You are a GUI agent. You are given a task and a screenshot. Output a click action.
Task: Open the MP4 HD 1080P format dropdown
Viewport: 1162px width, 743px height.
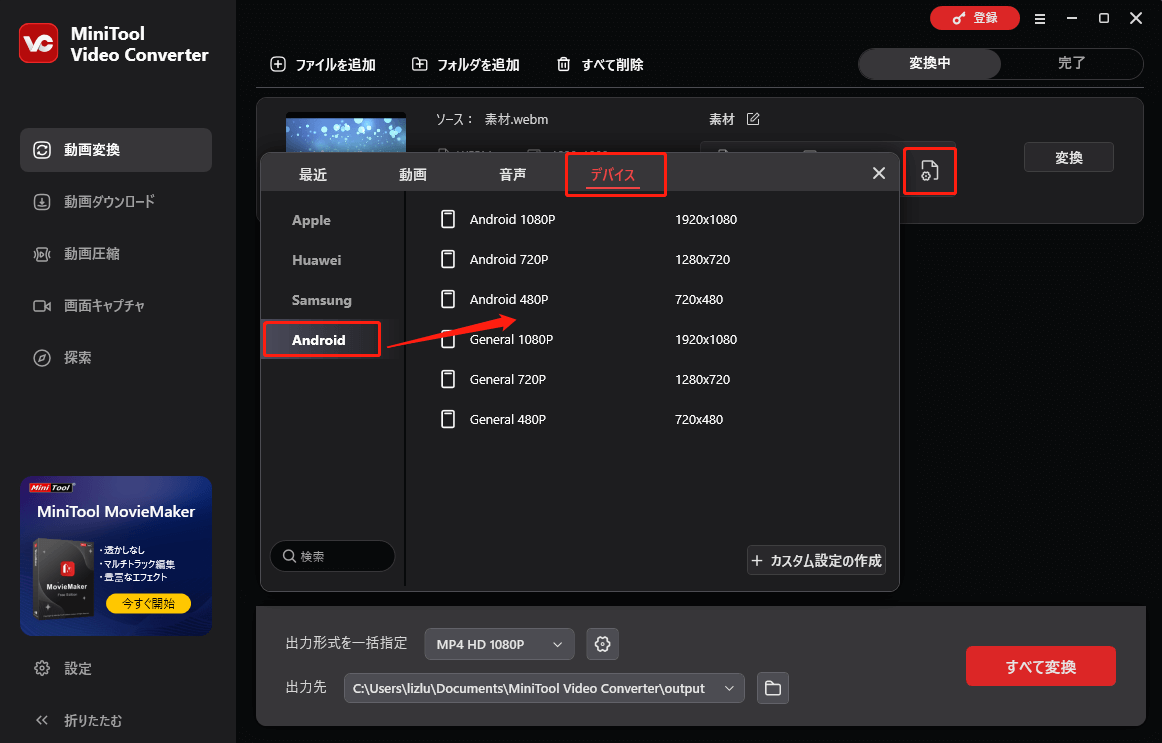tap(499, 644)
